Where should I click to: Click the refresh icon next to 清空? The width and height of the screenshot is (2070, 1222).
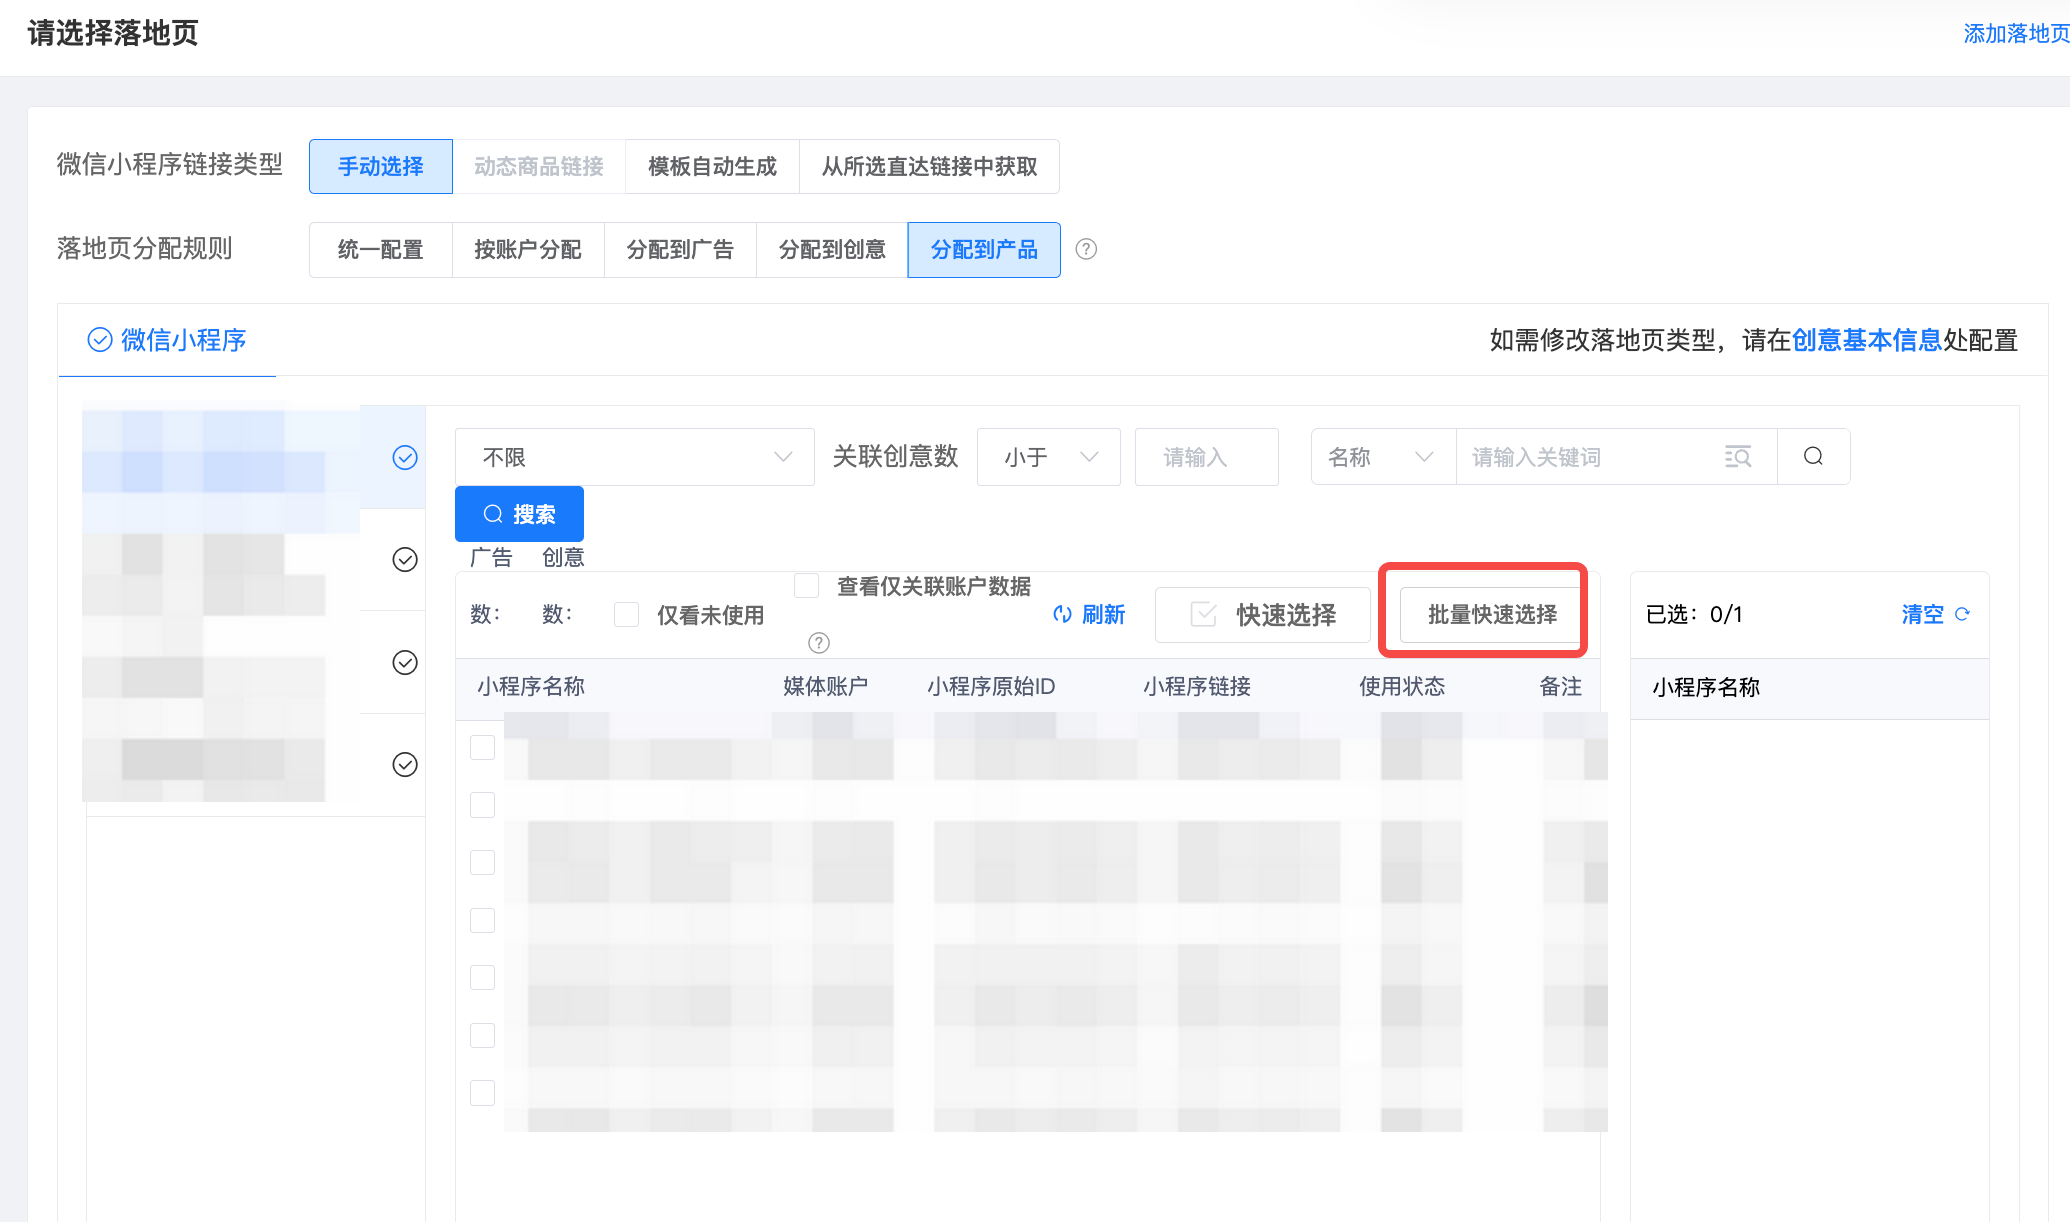(x=1962, y=614)
